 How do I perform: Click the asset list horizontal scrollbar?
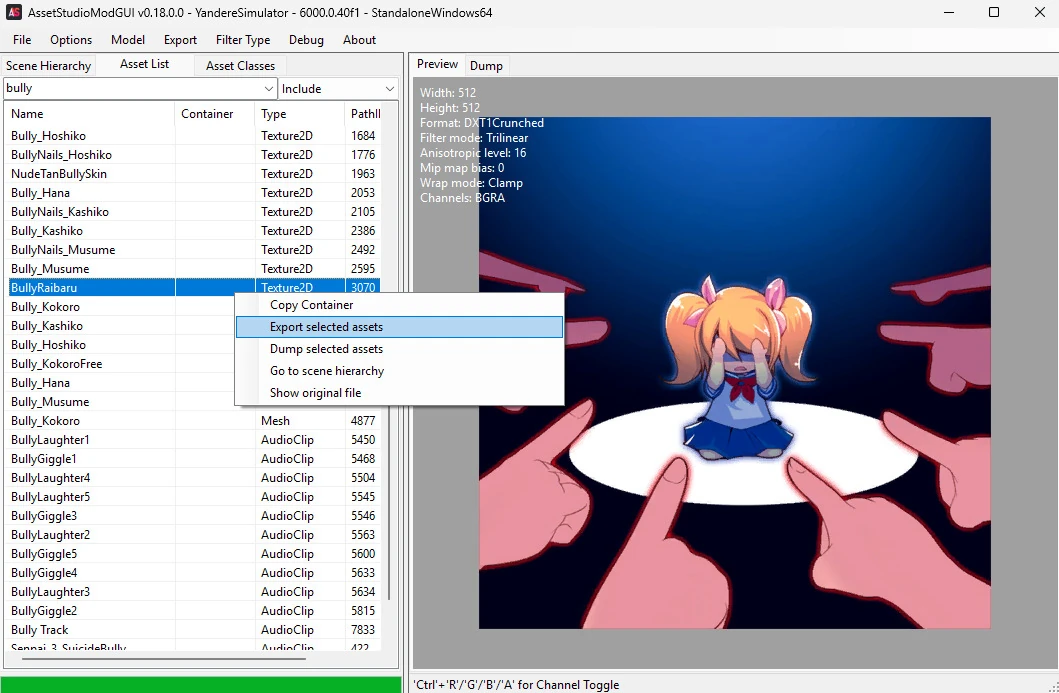point(163,657)
